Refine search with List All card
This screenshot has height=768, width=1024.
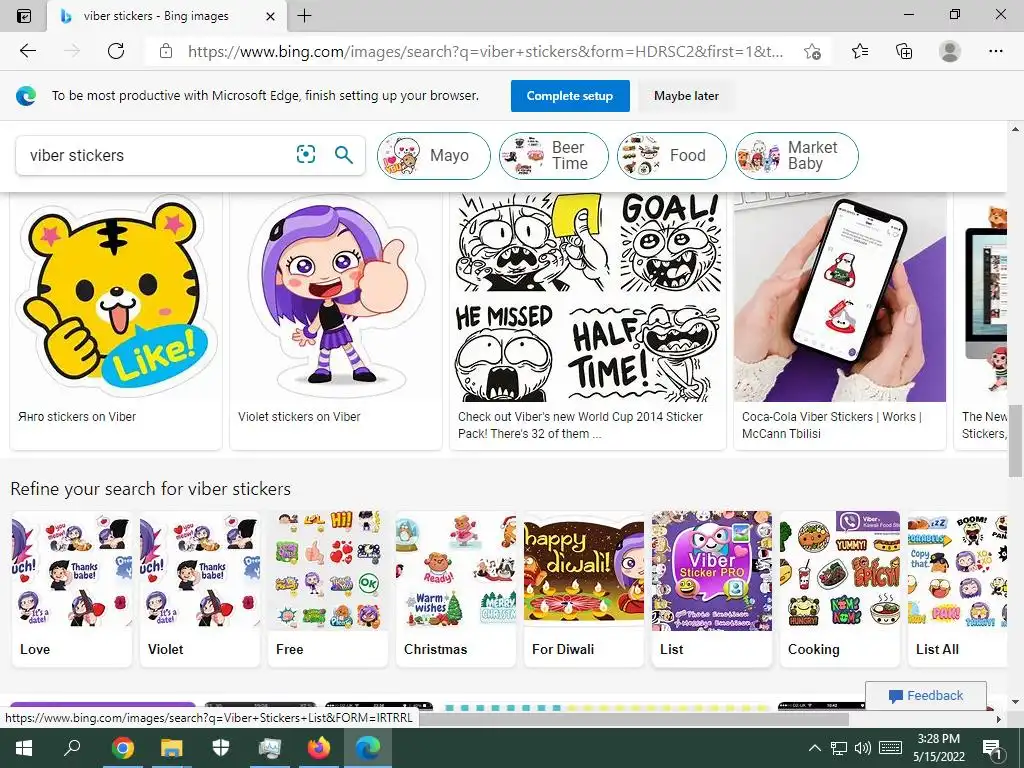click(x=957, y=588)
